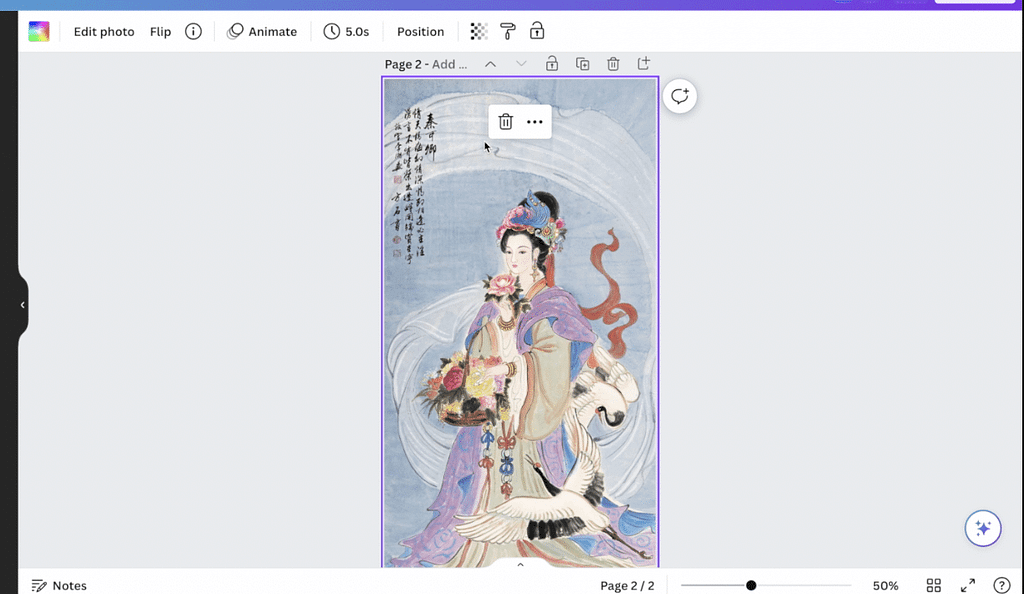This screenshot has width=1024, height=594.
Task: Open the rainbow color picker swatch
Action: click(x=39, y=31)
